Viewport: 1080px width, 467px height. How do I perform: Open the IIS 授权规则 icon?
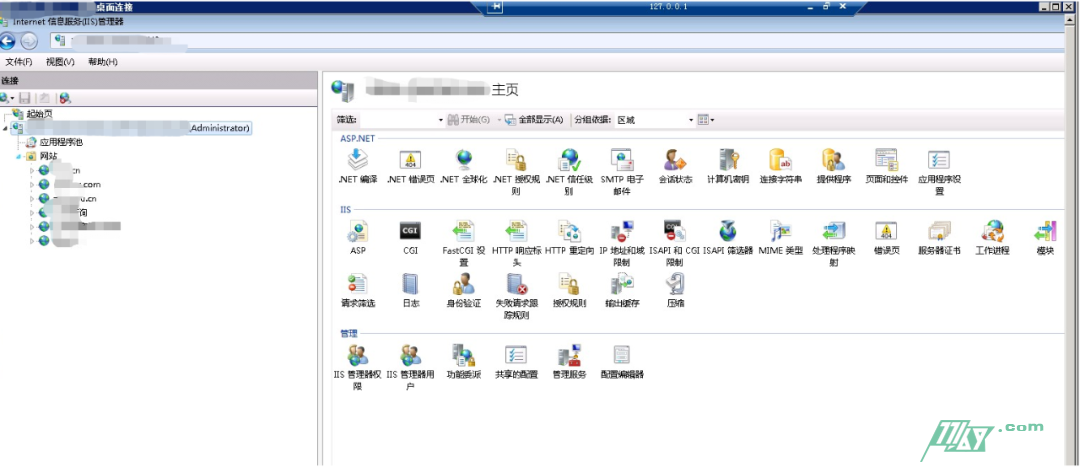click(x=569, y=284)
